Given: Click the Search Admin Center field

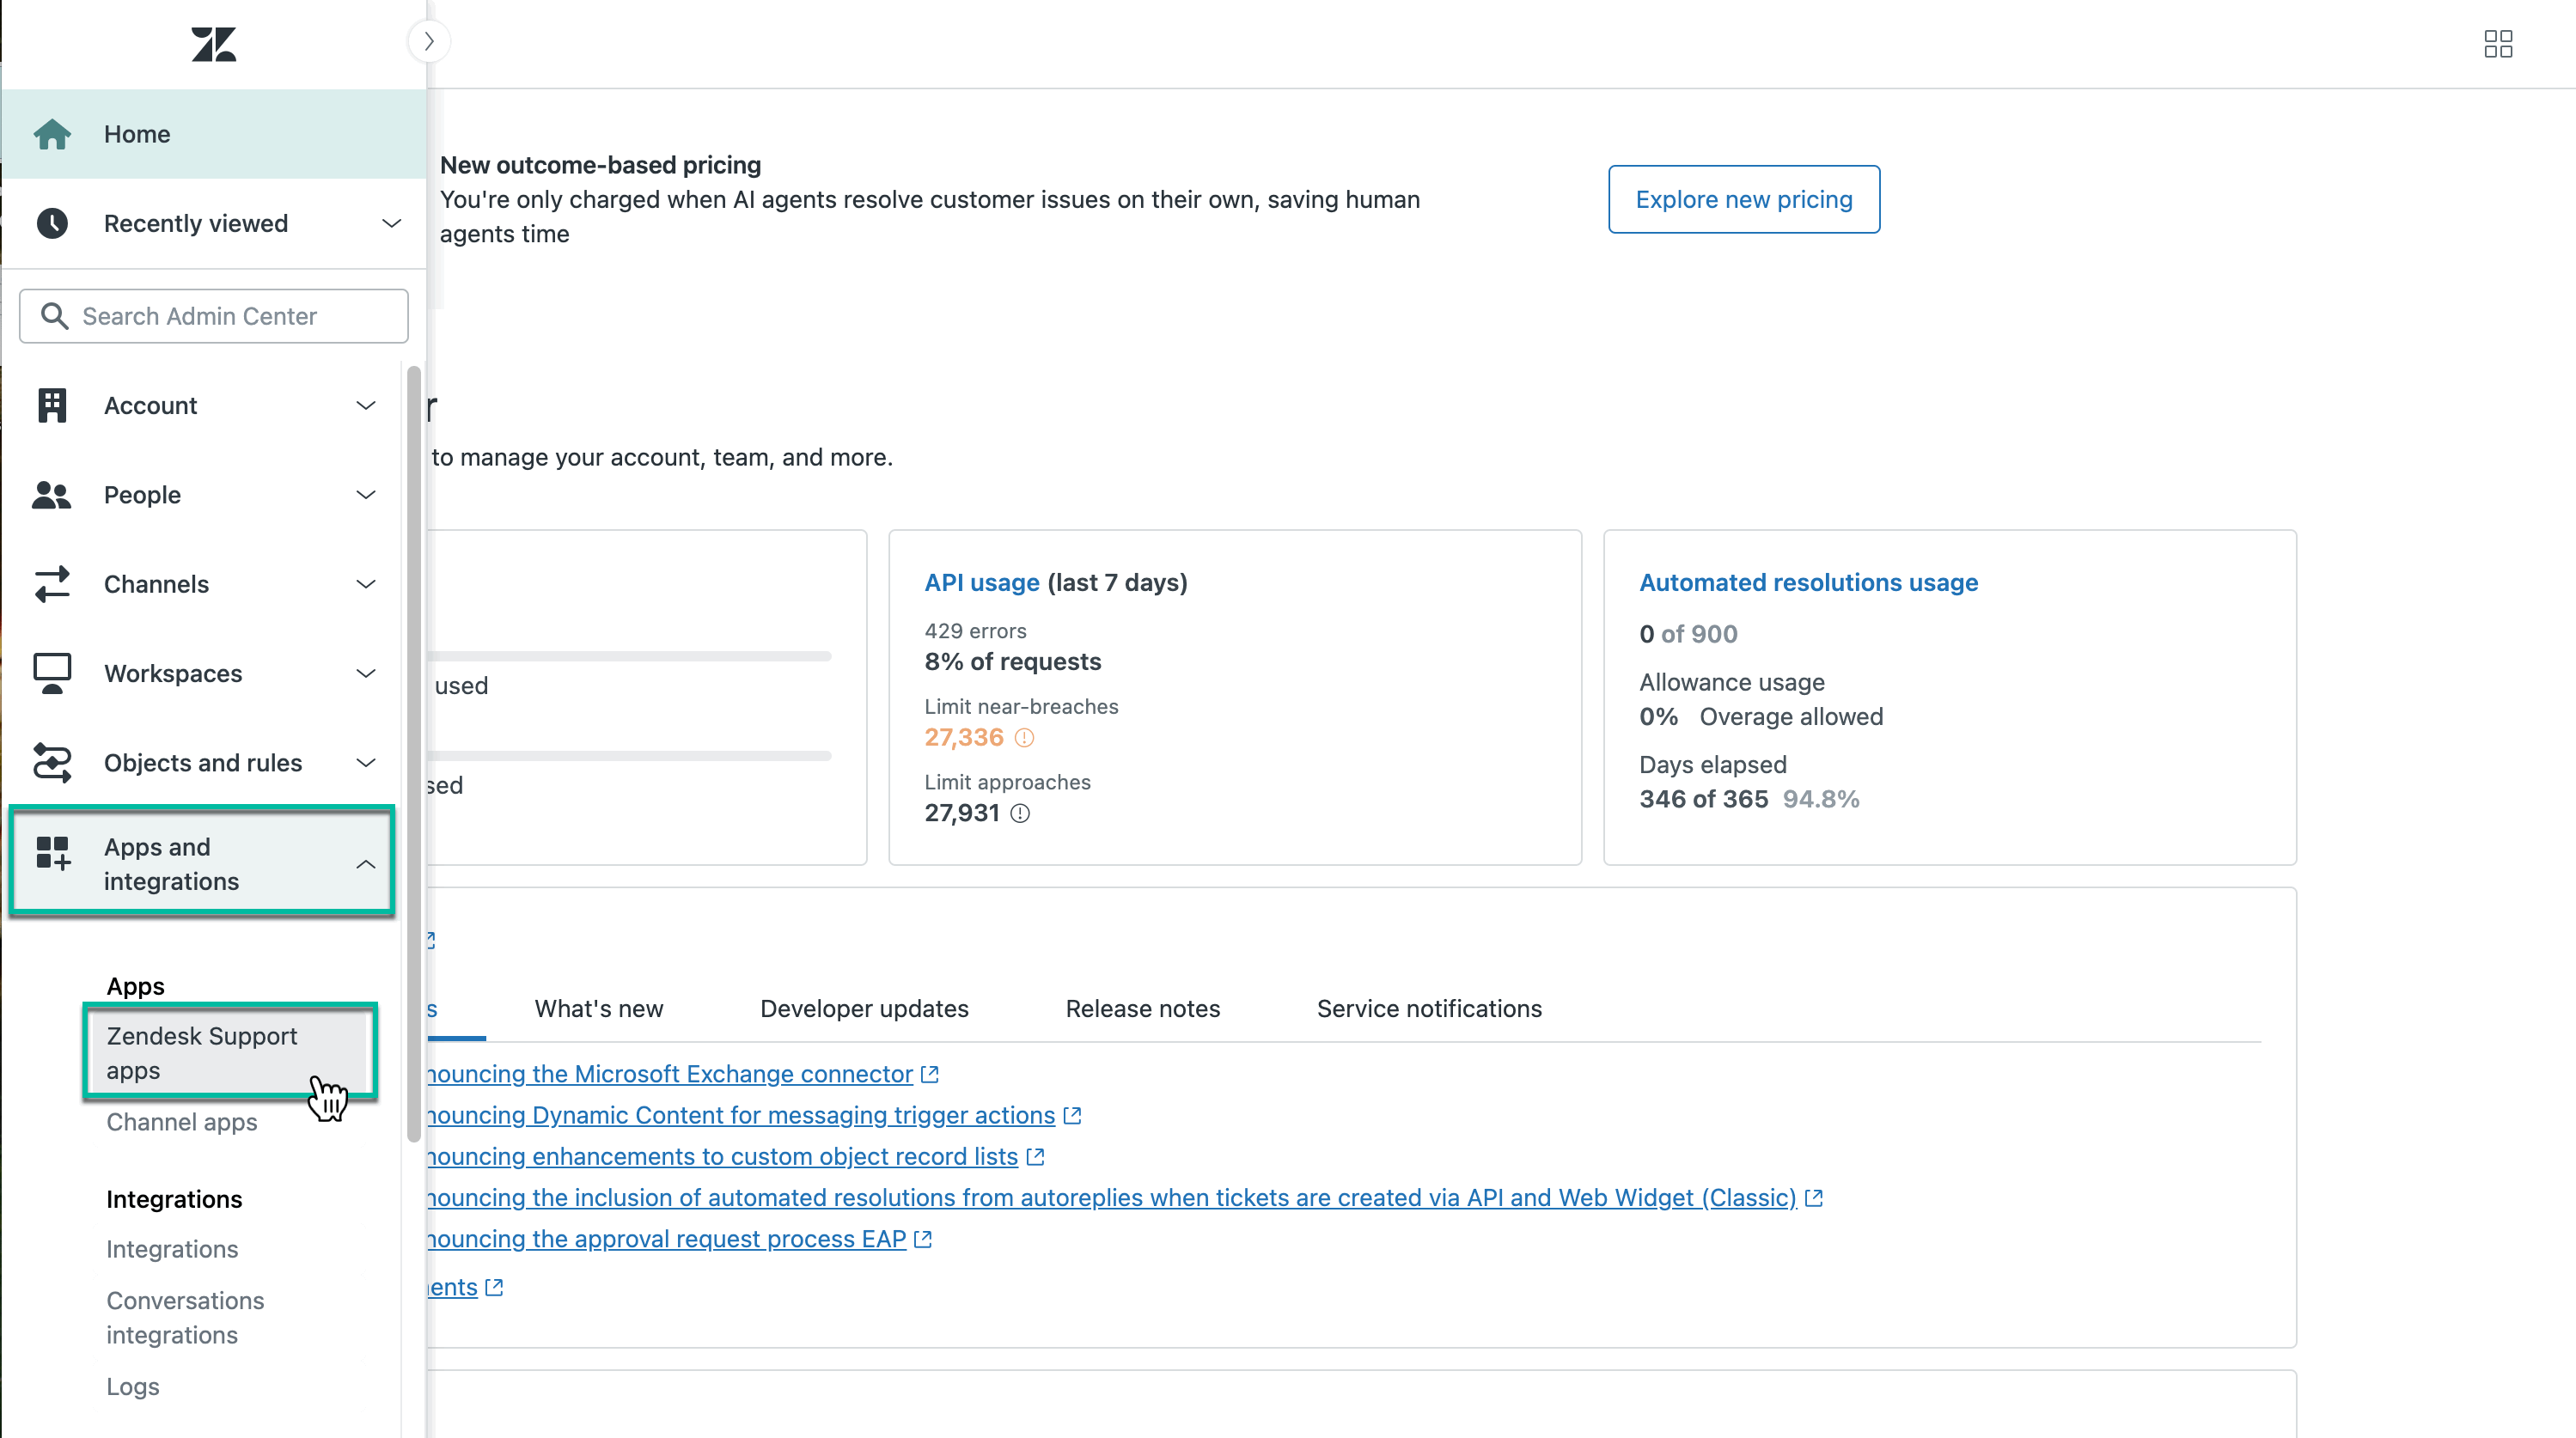Looking at the screenshot, I should (213, 316).
